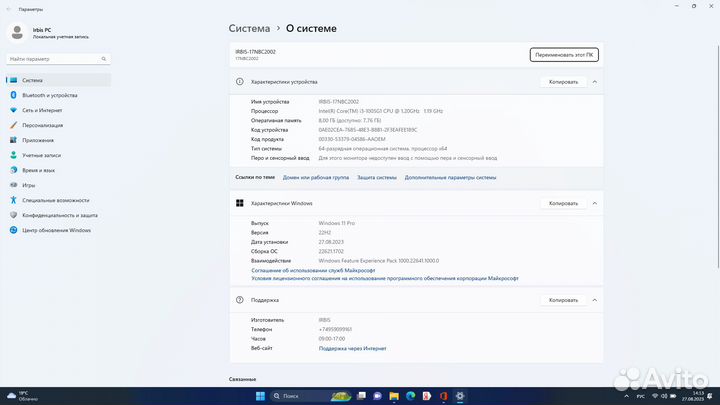Screen dimensions: 720x405
Task: Click the Связанные heading at the bottom
Action: coord(242,379)
